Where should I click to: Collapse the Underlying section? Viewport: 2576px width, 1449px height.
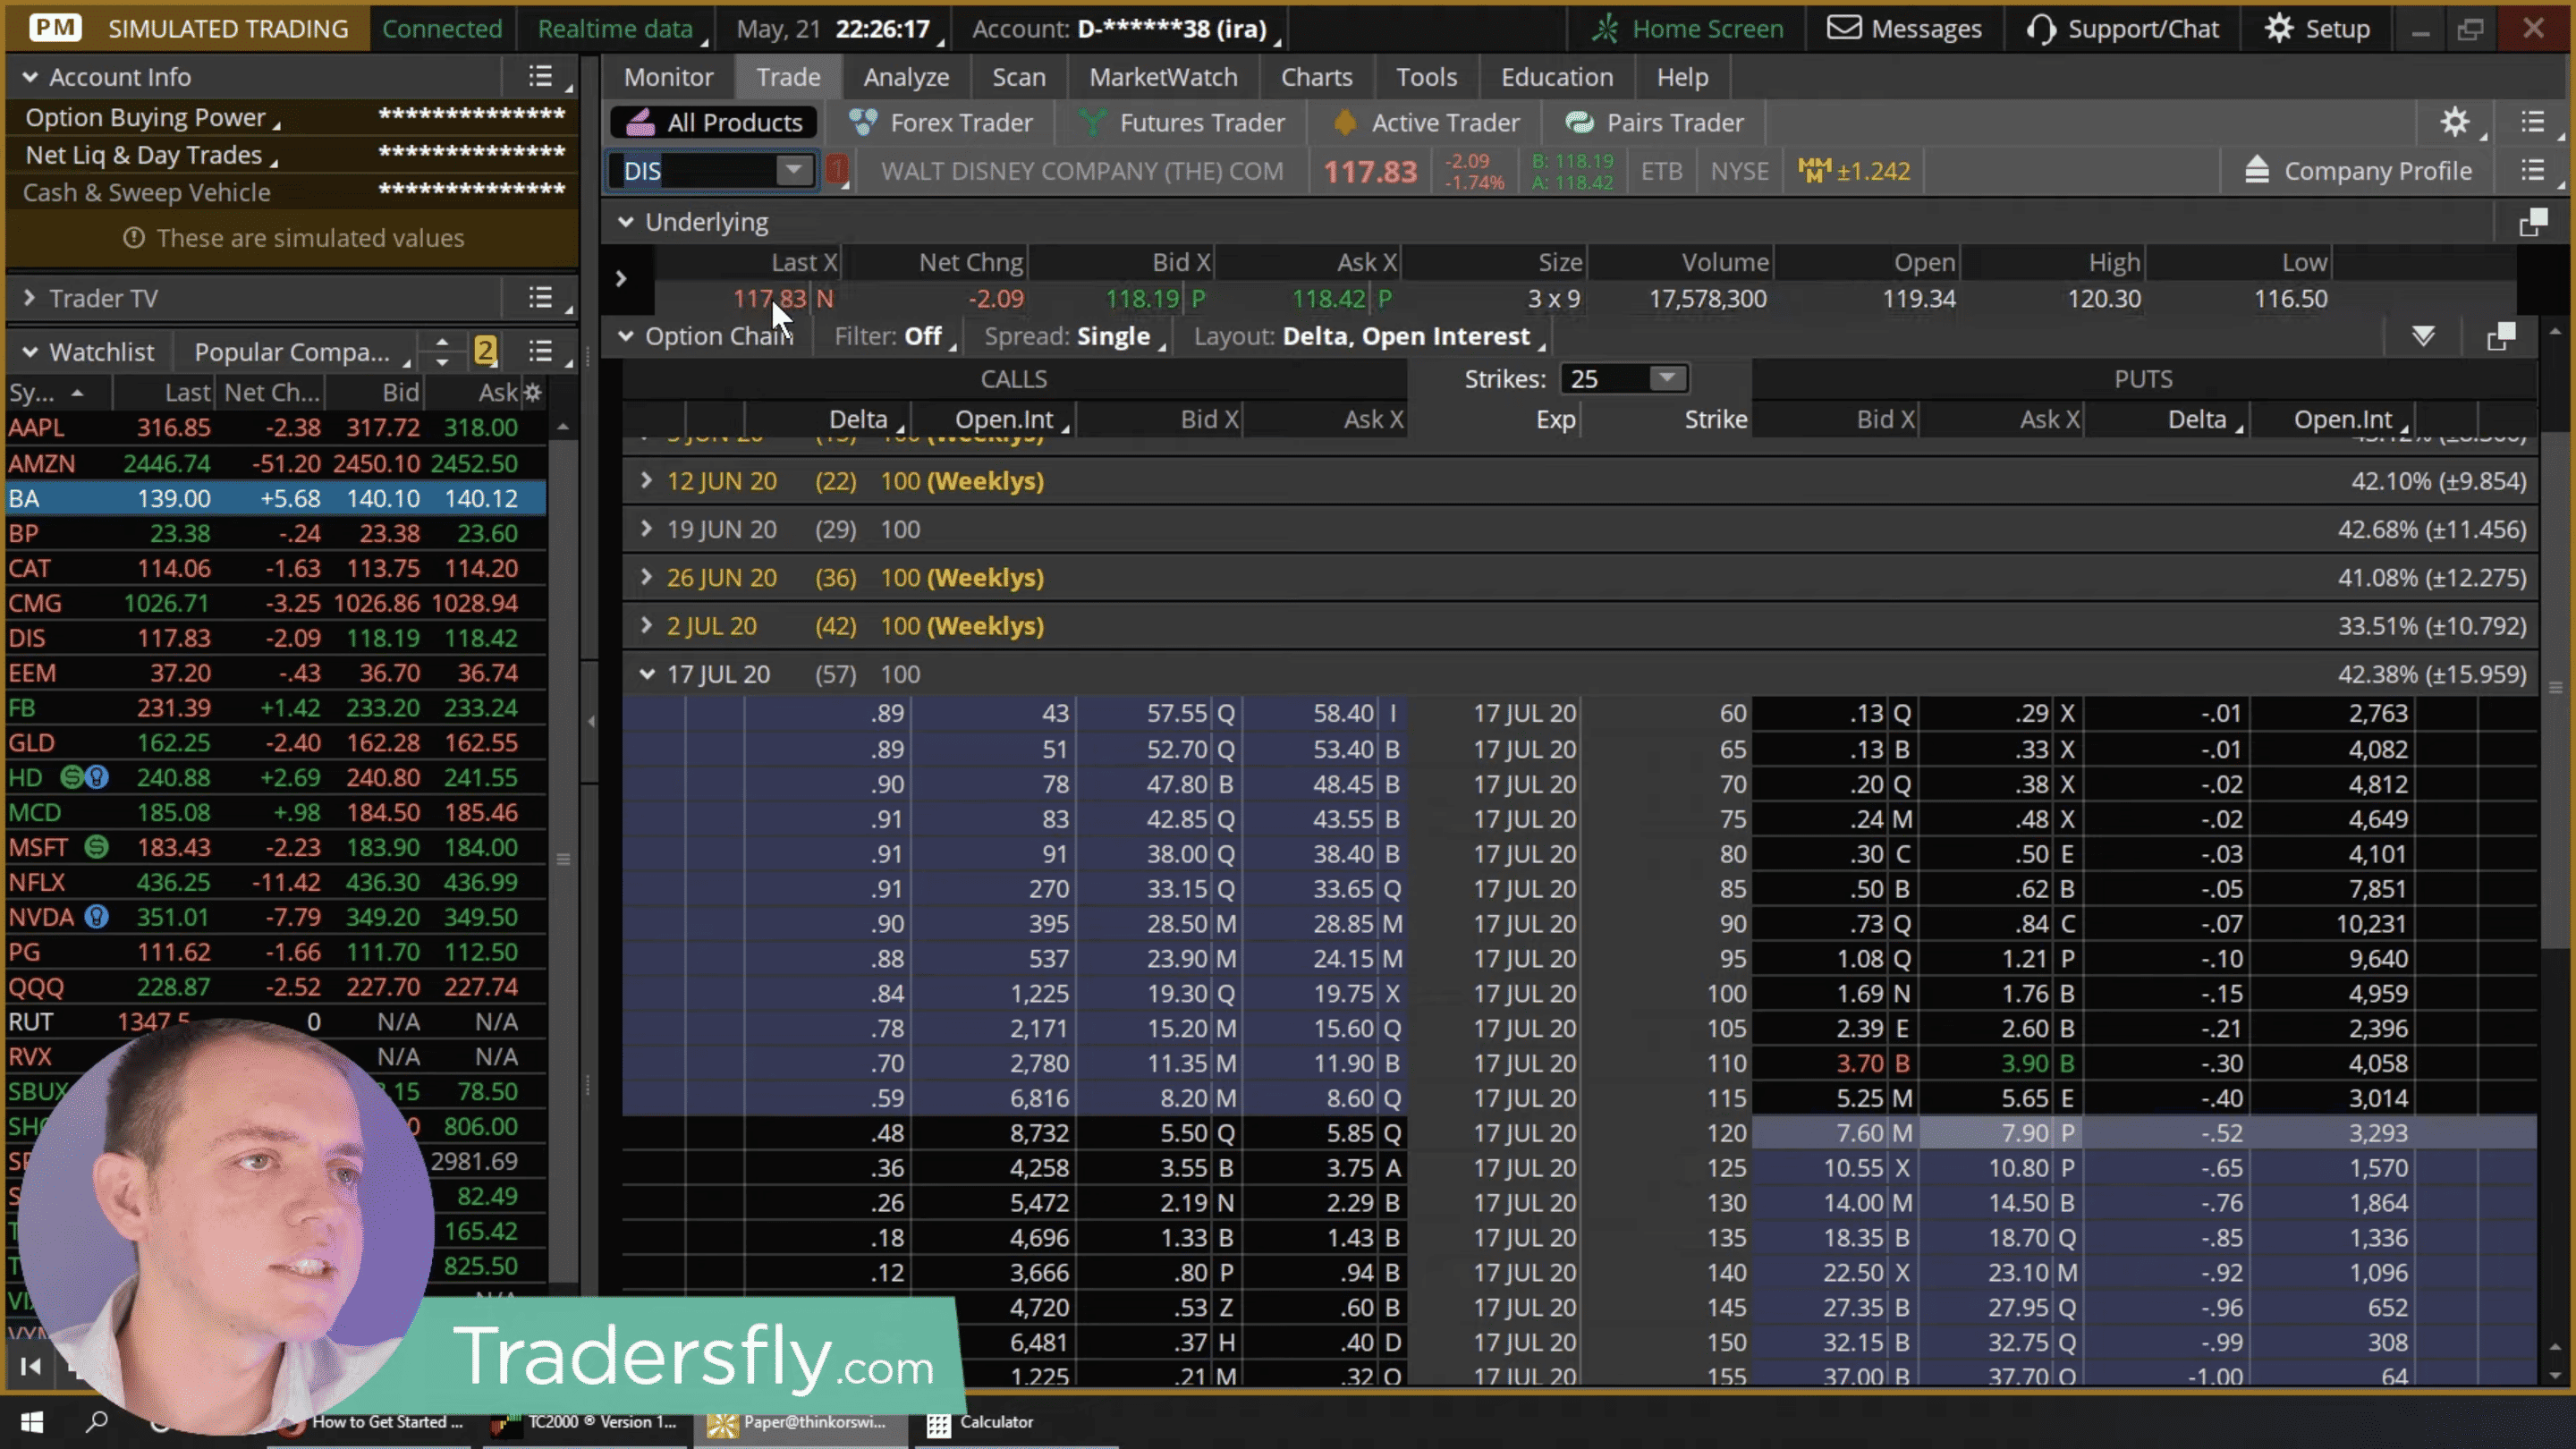[626, 222]
